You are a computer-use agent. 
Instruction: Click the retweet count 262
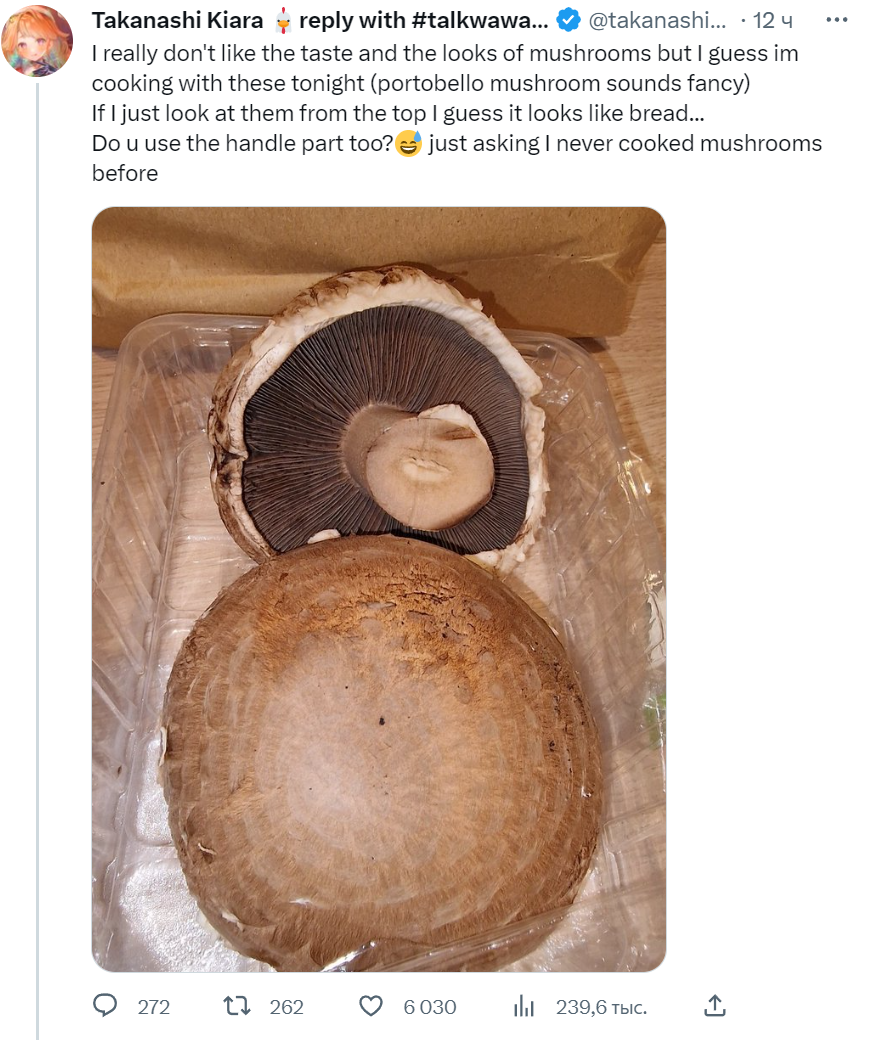[x=287, y=1007]
